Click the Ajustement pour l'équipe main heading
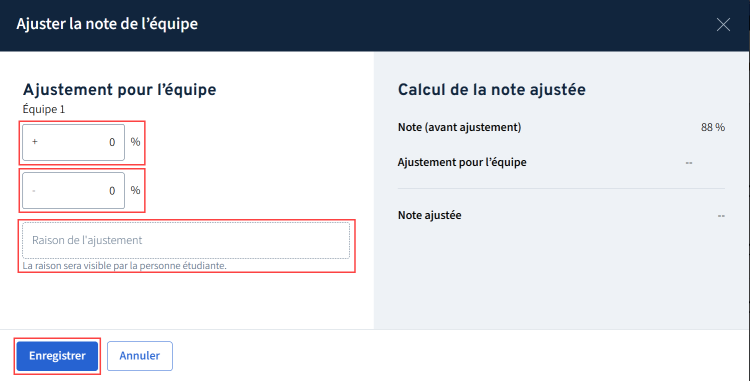750x381 pixels. click(120, 89)
